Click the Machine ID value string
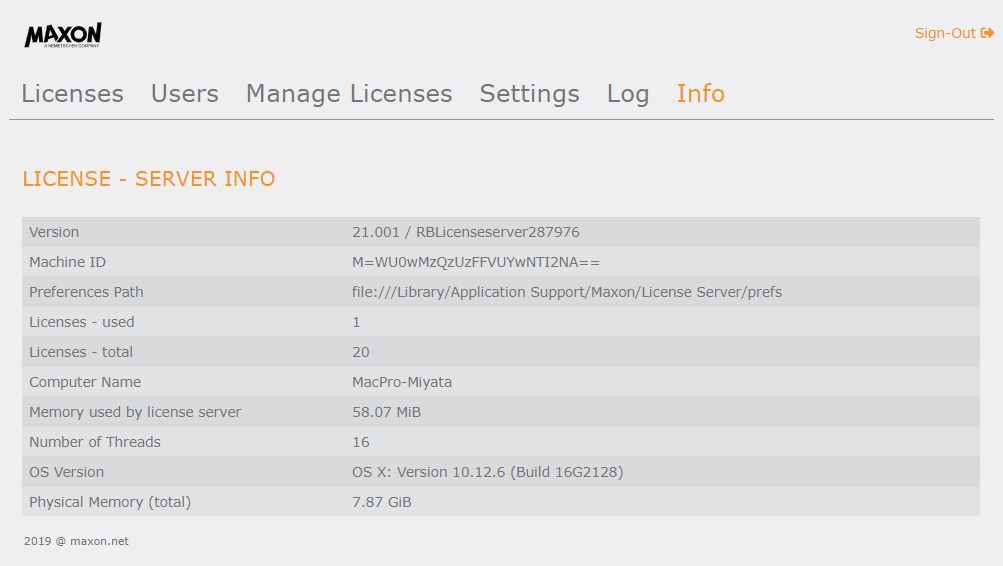Image resolution: width=1003 pixels, height=566 pixels. tap(476, 262)
